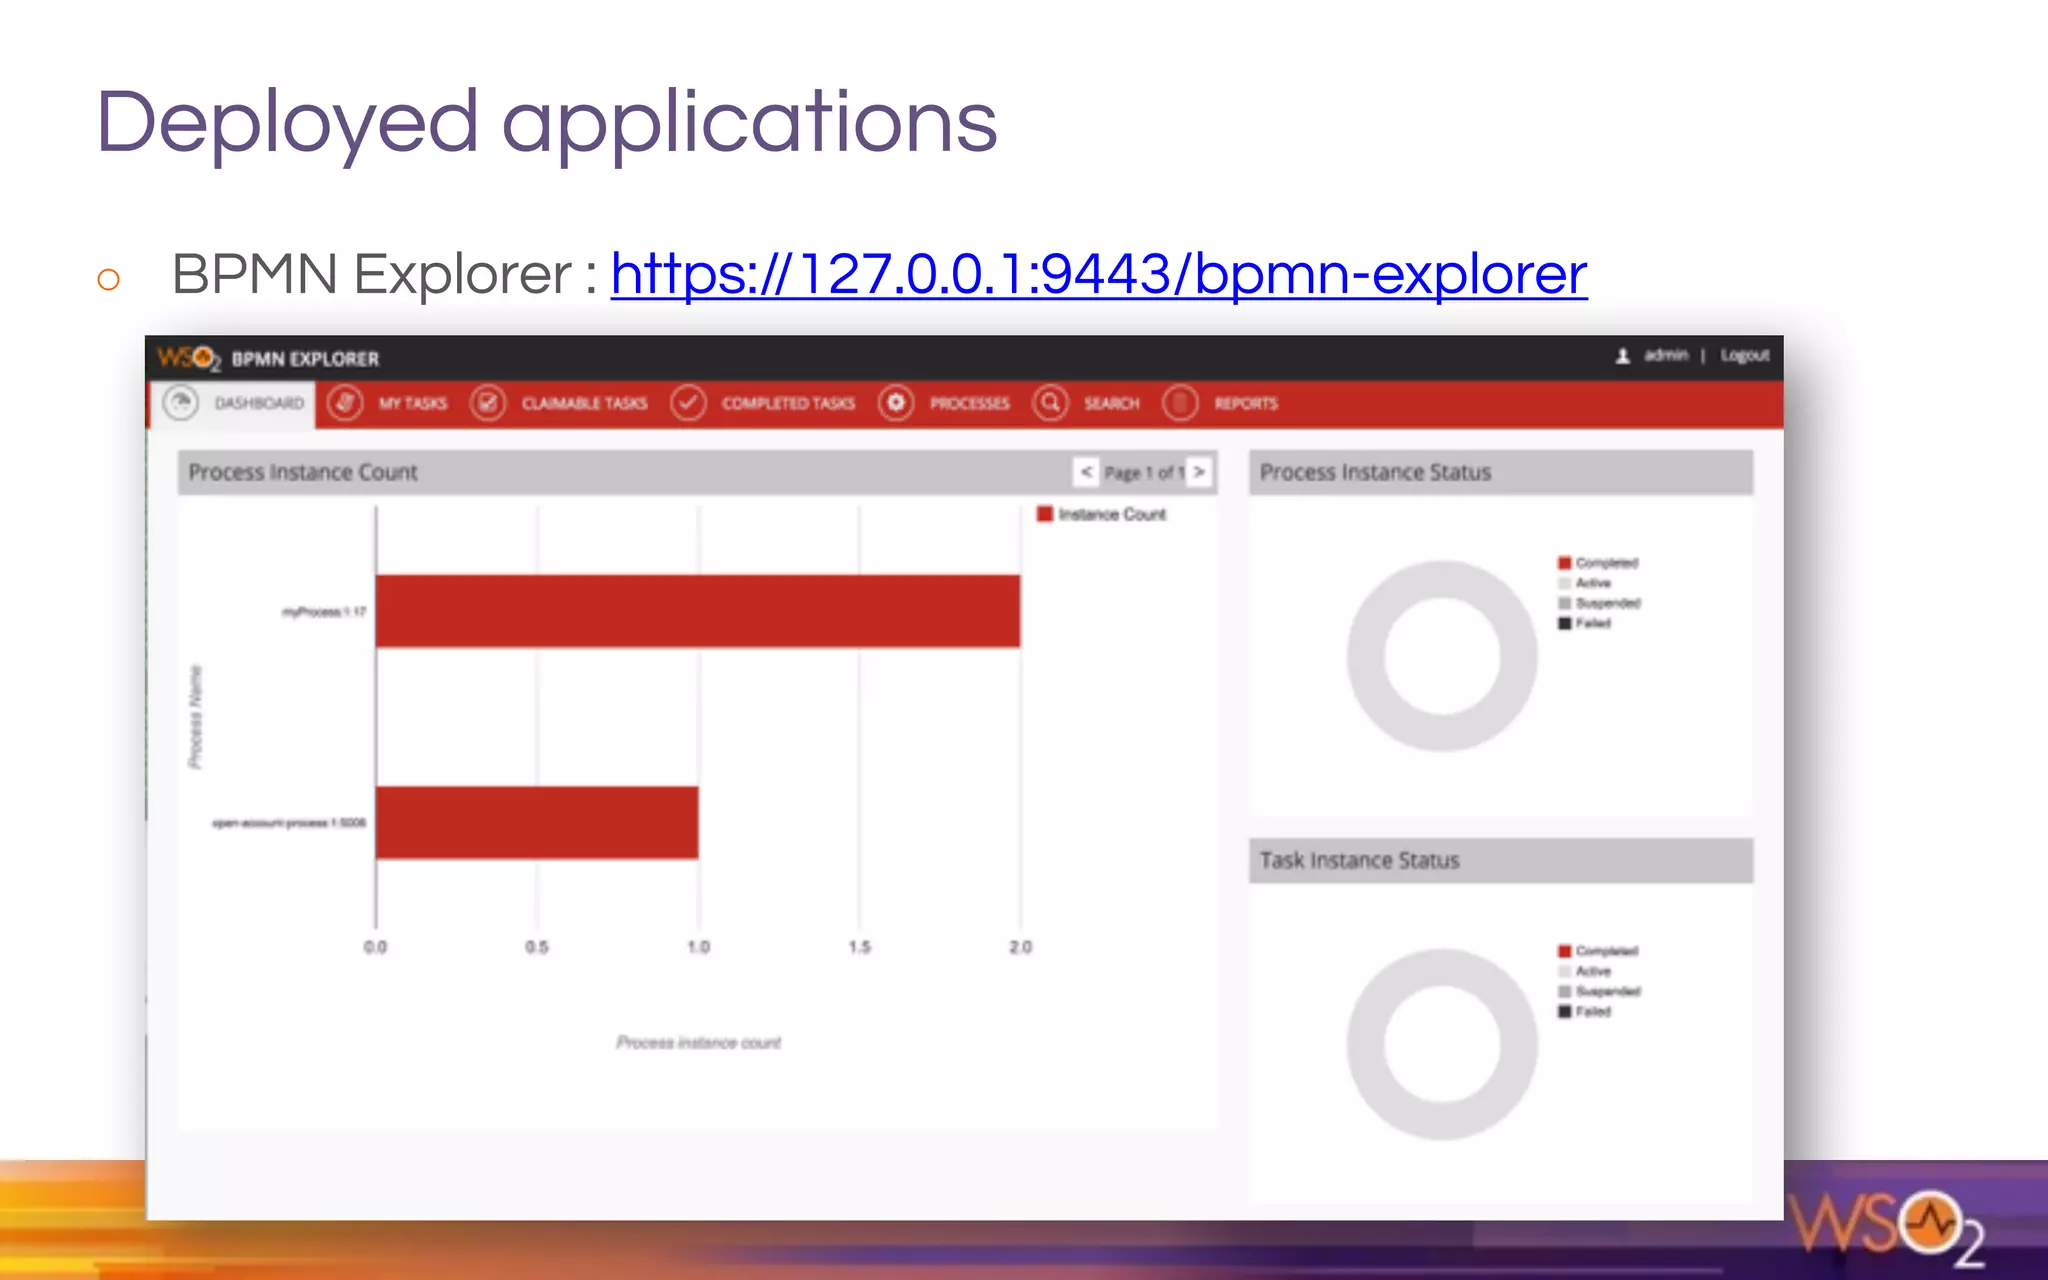Viewport: 2048px width, 1280px height.
Task: Click the My Tasks hand icon
Action: tap(345, 403)
